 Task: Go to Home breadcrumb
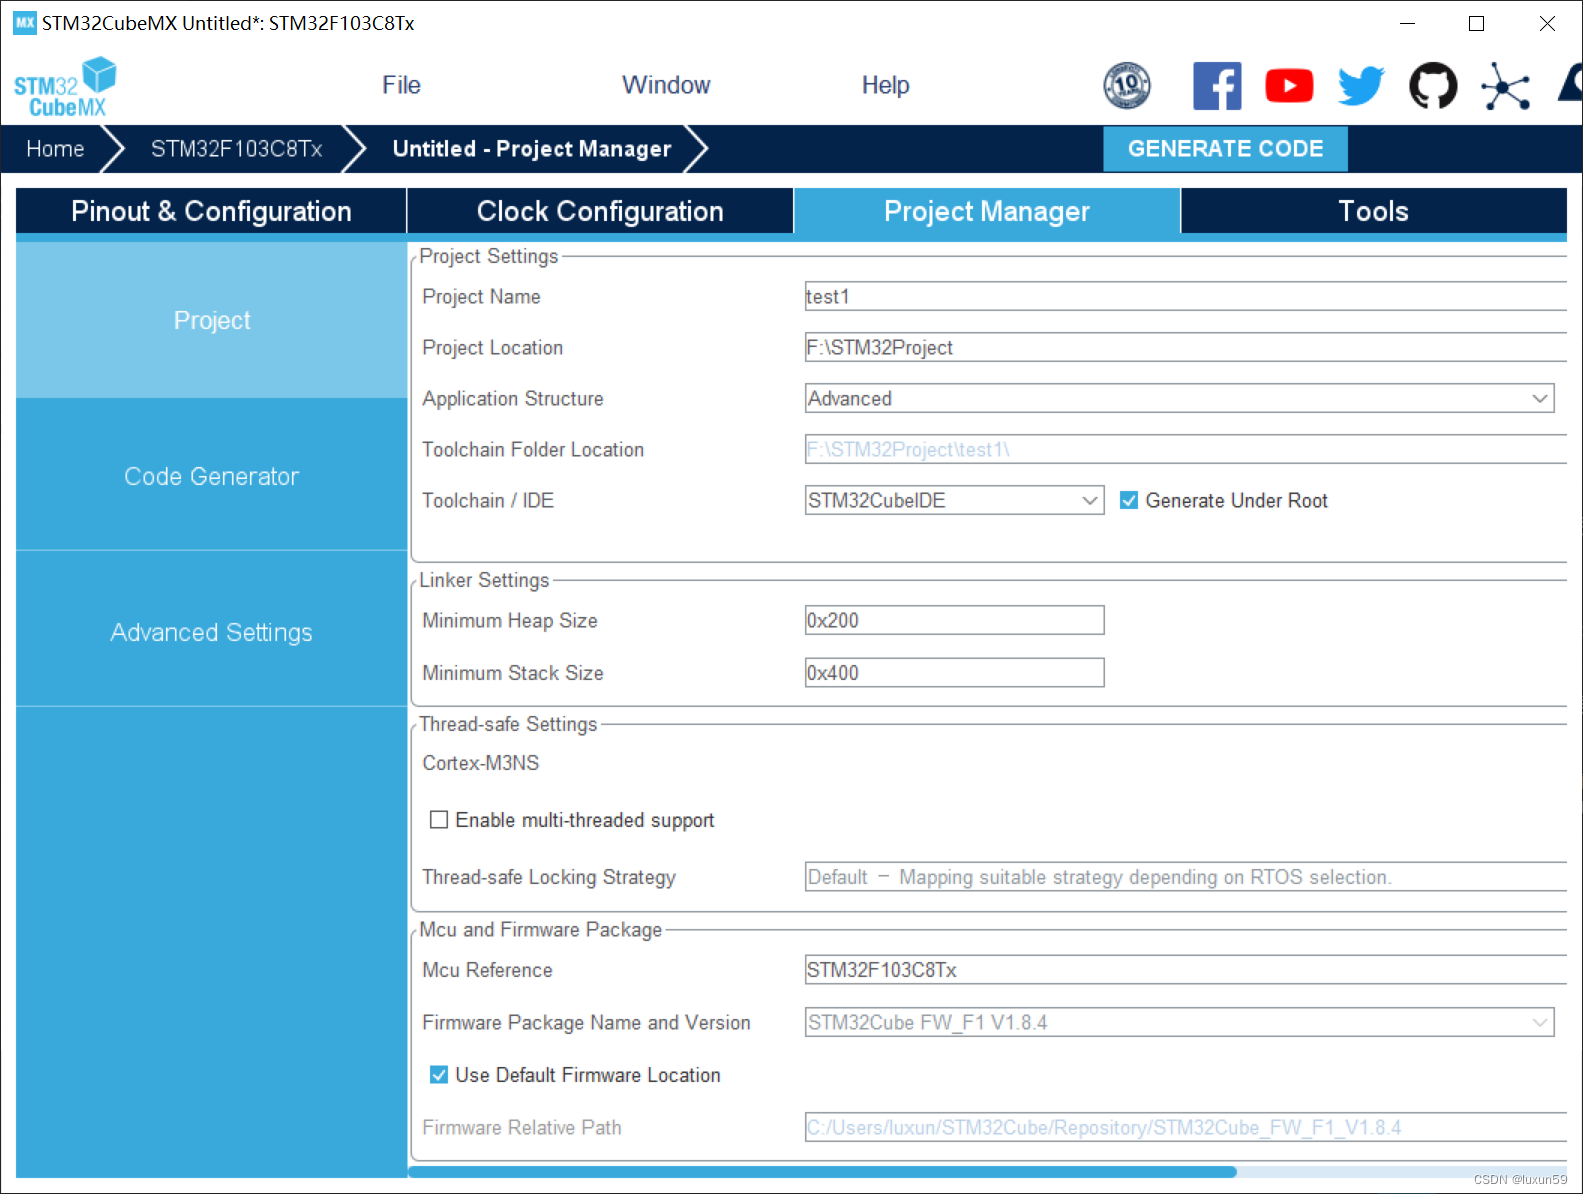click(x=55, y=149)
